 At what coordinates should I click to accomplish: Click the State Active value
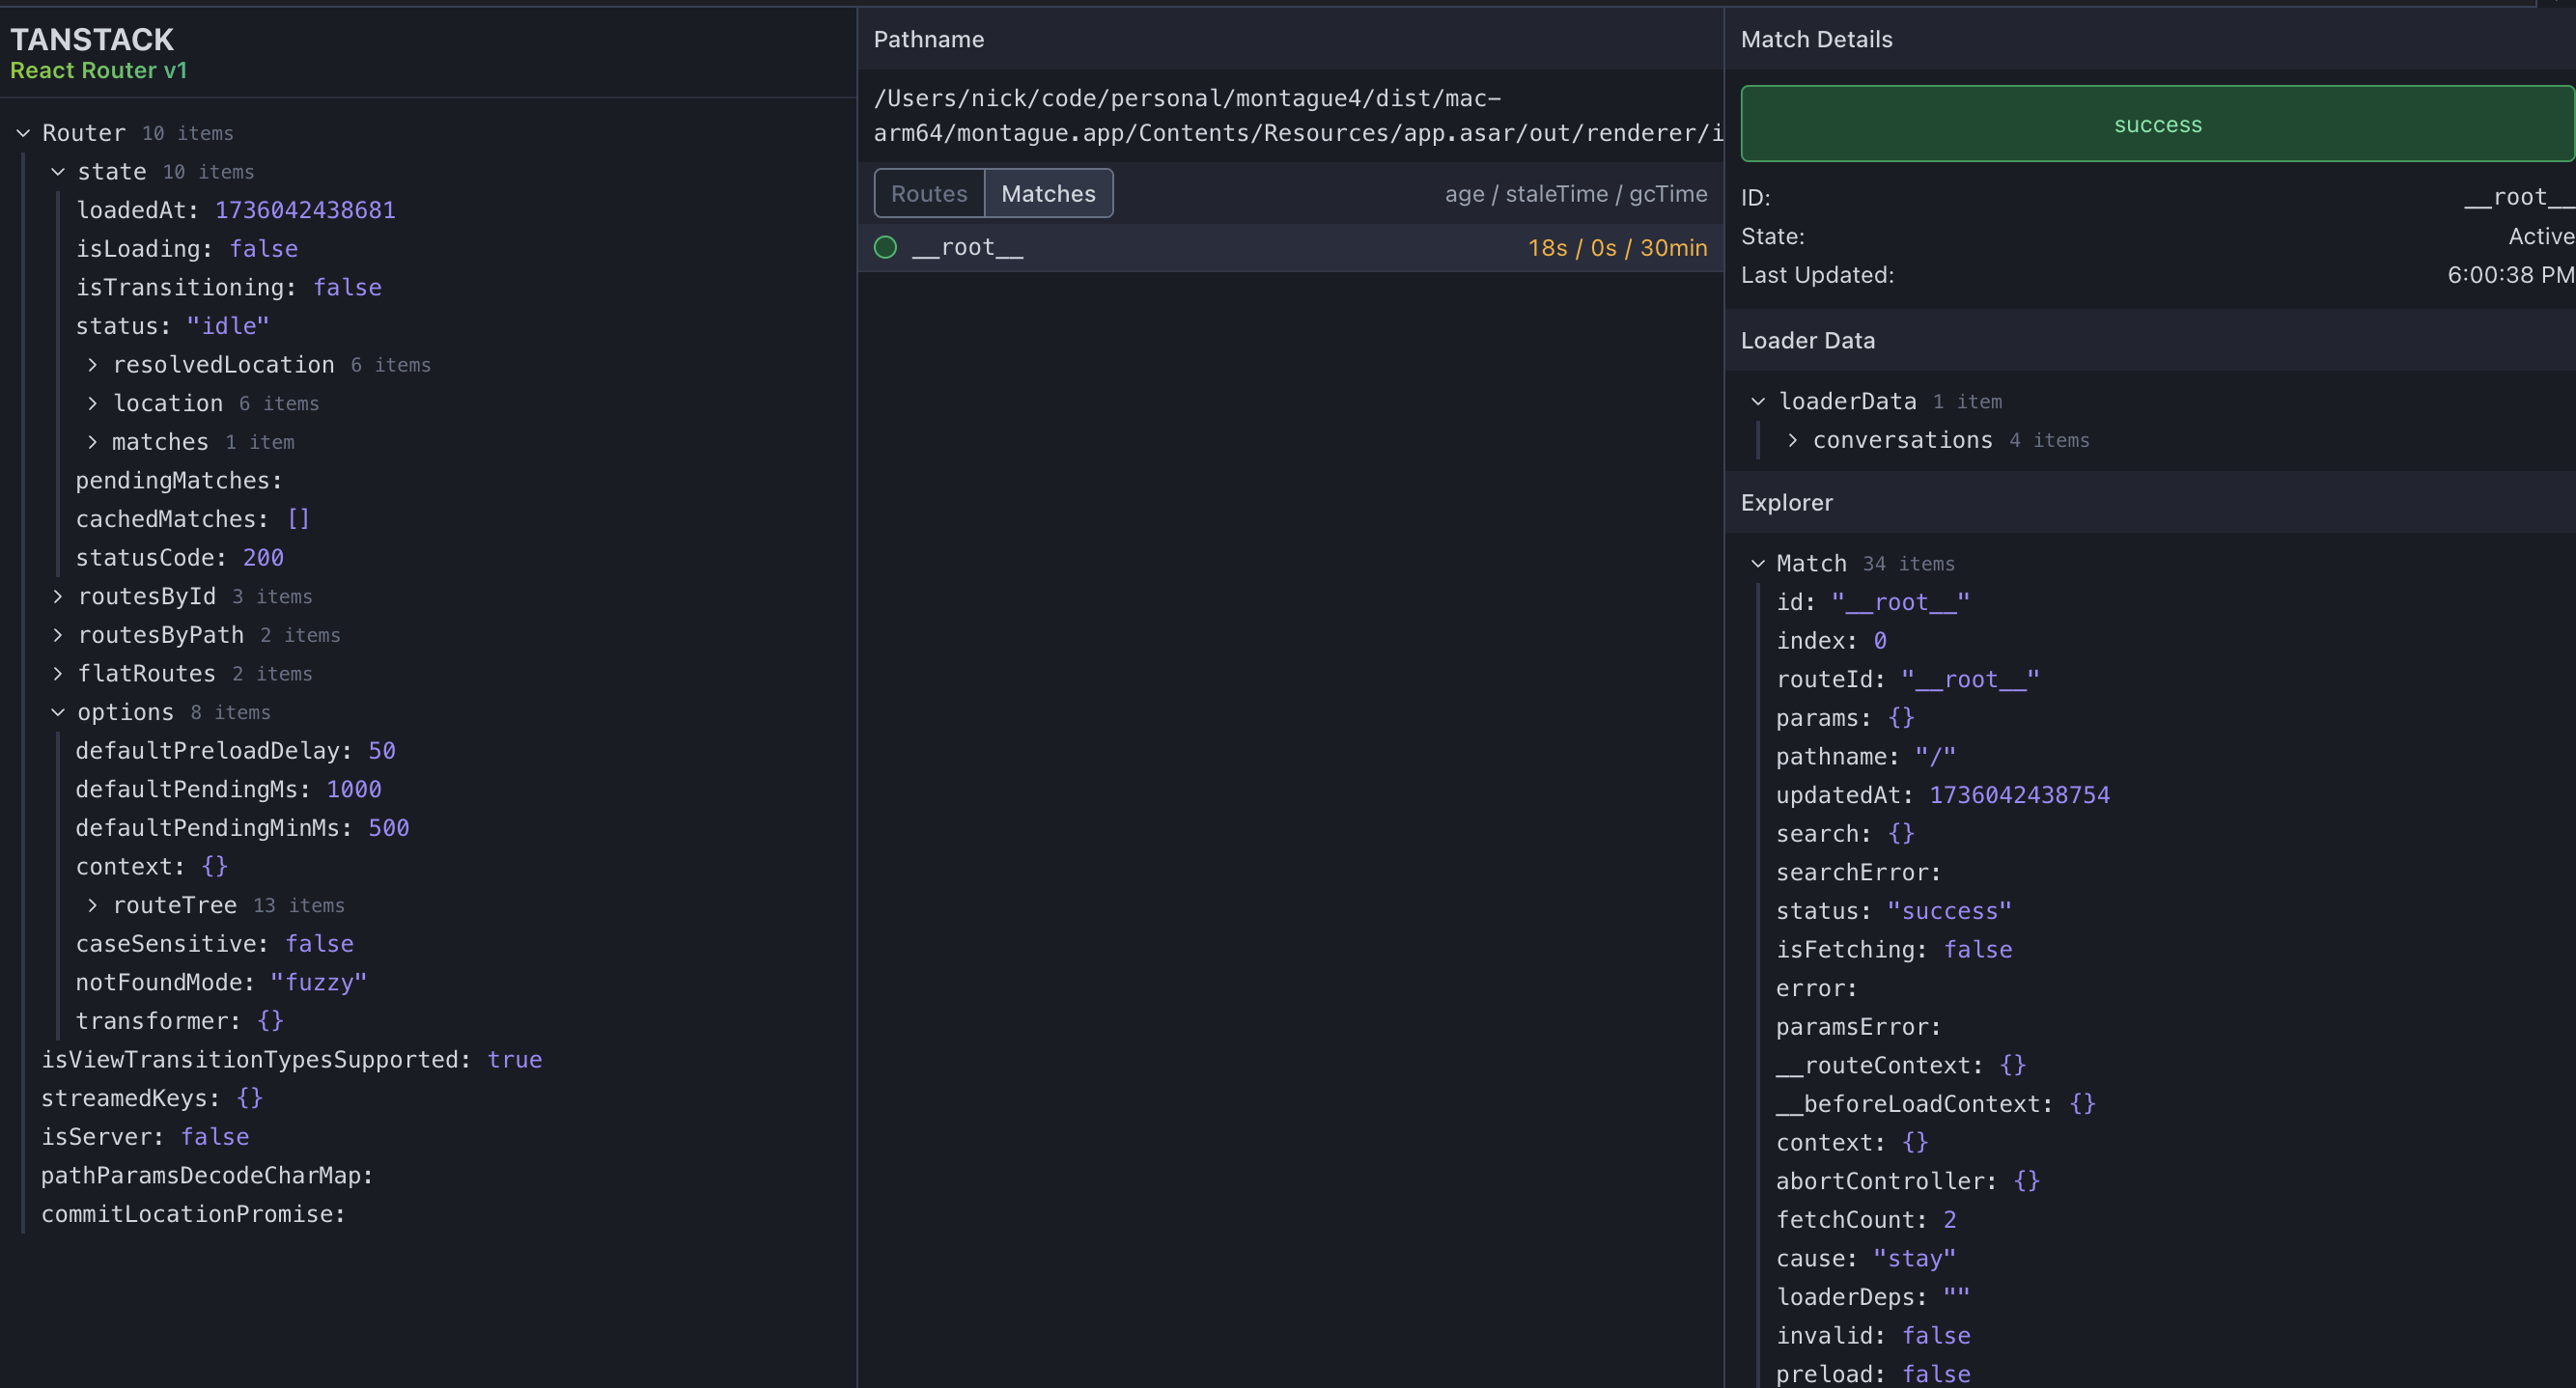click(x=2541, y=236)
